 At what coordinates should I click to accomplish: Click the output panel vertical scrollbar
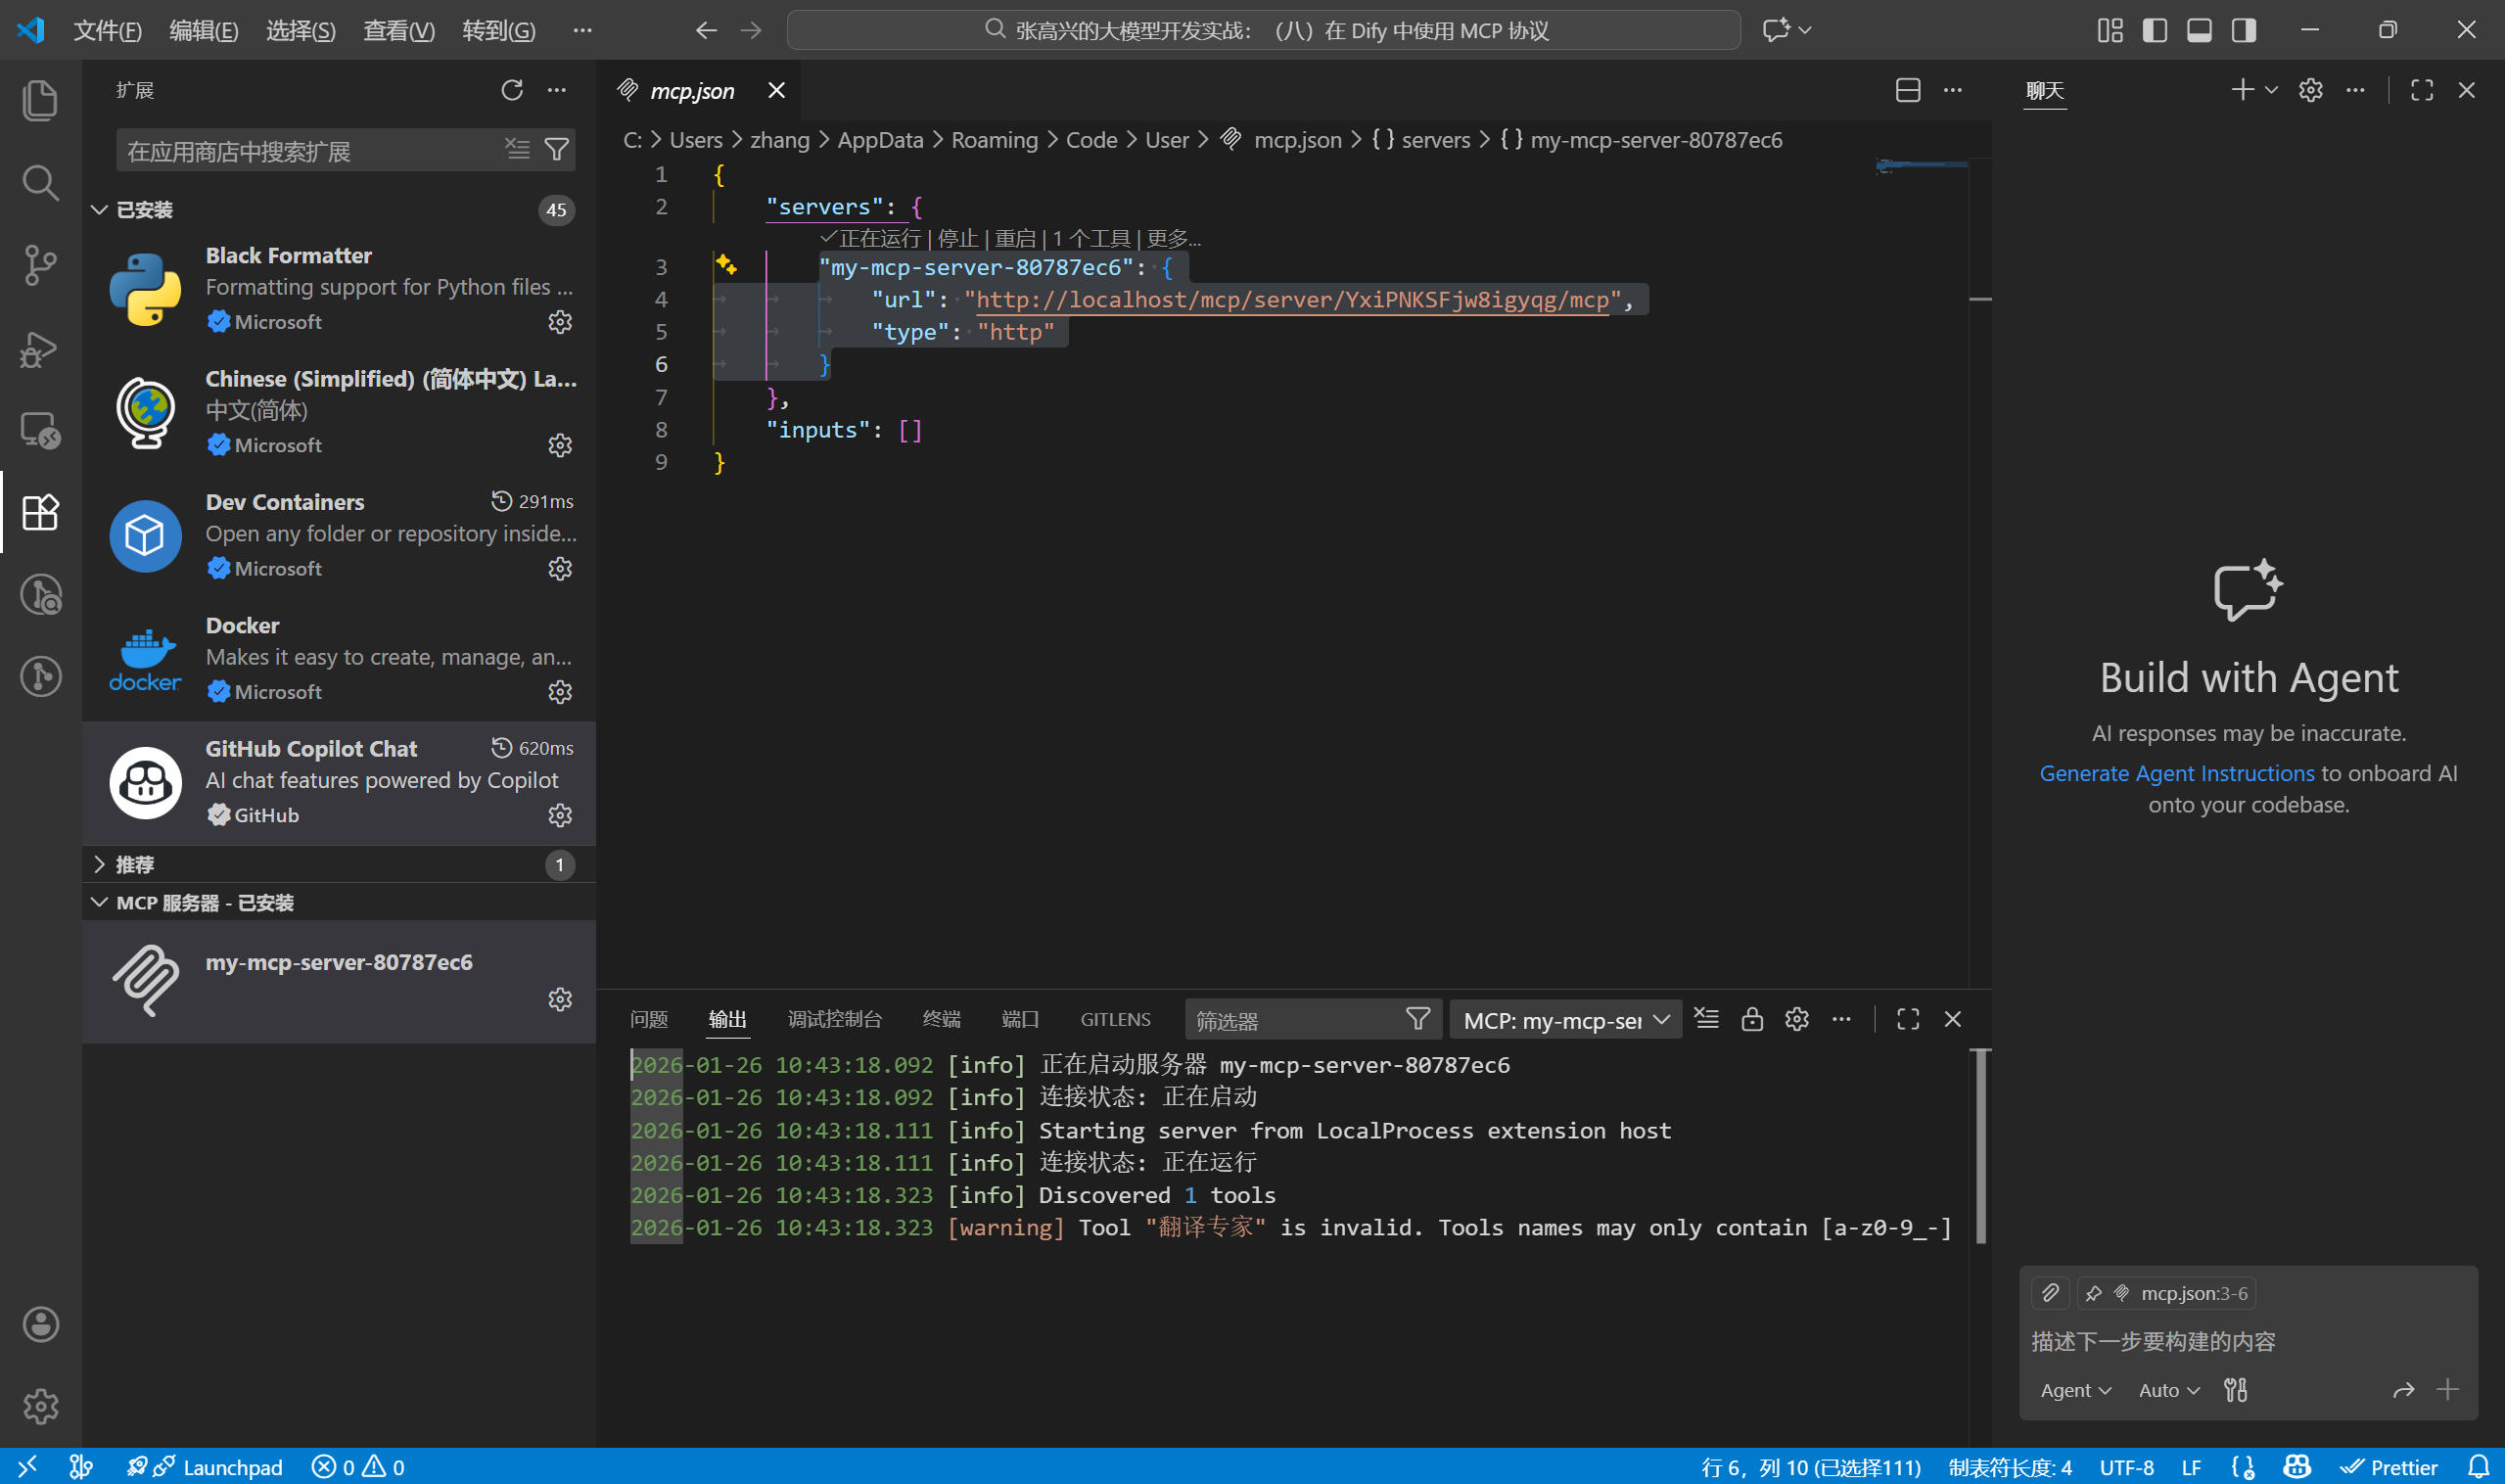click(x=1979, y=1145)
